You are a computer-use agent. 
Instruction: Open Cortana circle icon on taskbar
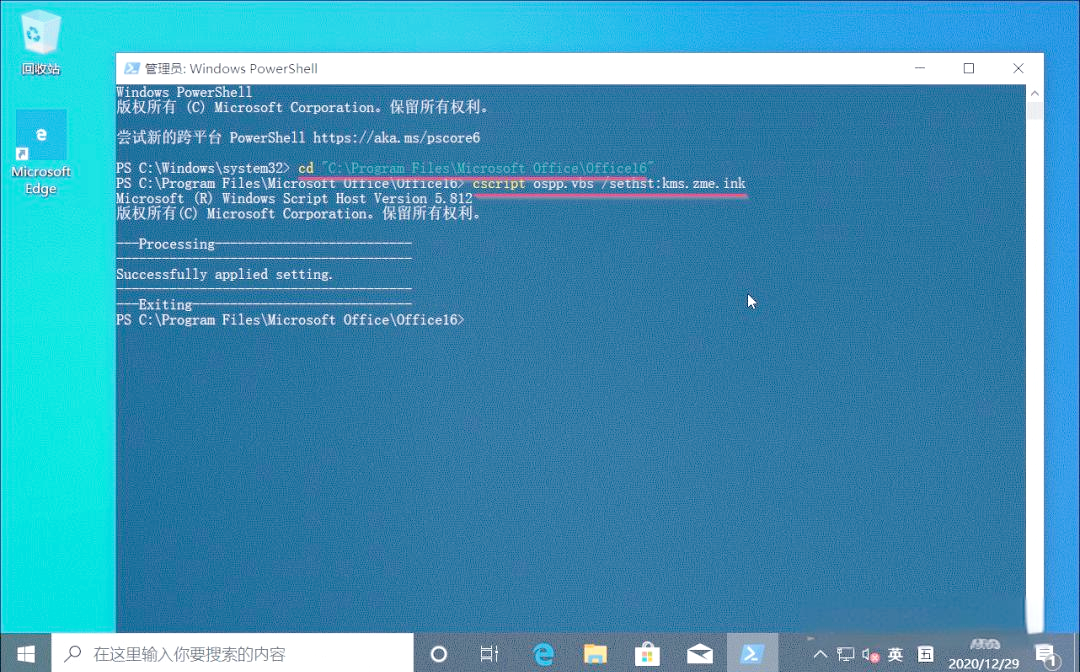click(x=439, y=653)
